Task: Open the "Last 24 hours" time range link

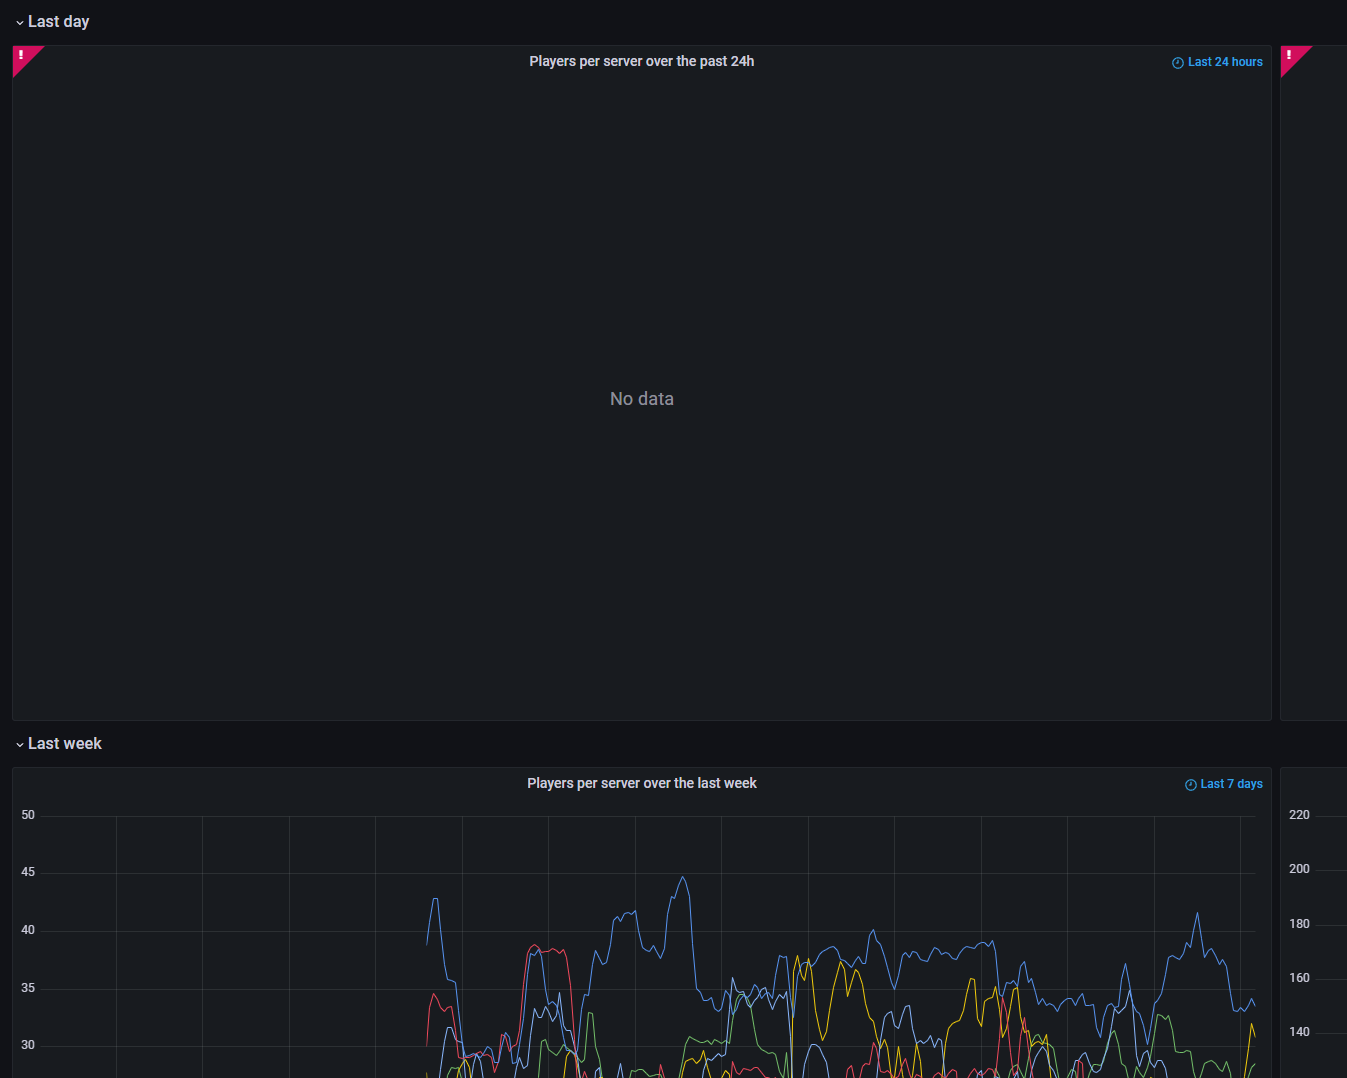Action: tap(1224, 61)
